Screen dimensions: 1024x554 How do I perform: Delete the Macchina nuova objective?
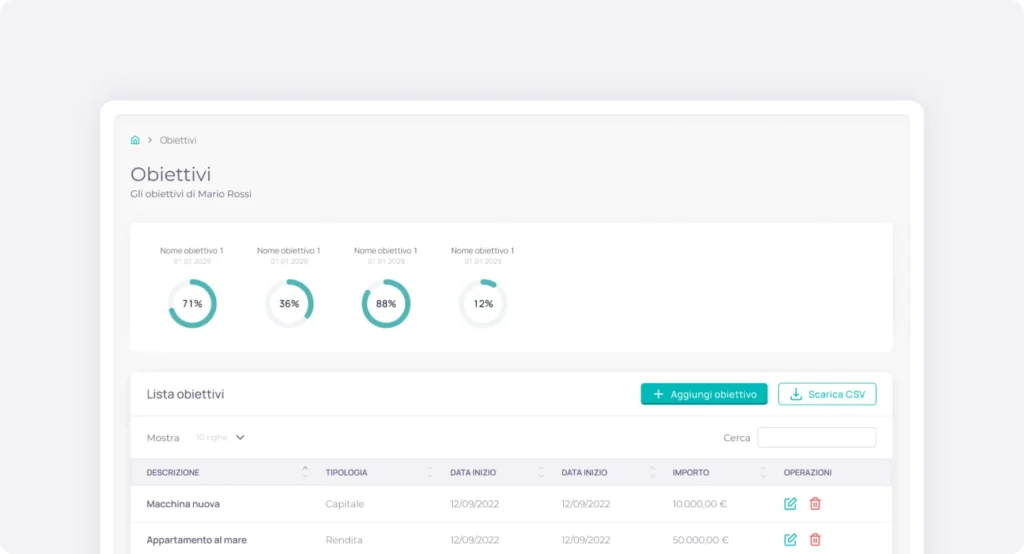click(815, 504)
